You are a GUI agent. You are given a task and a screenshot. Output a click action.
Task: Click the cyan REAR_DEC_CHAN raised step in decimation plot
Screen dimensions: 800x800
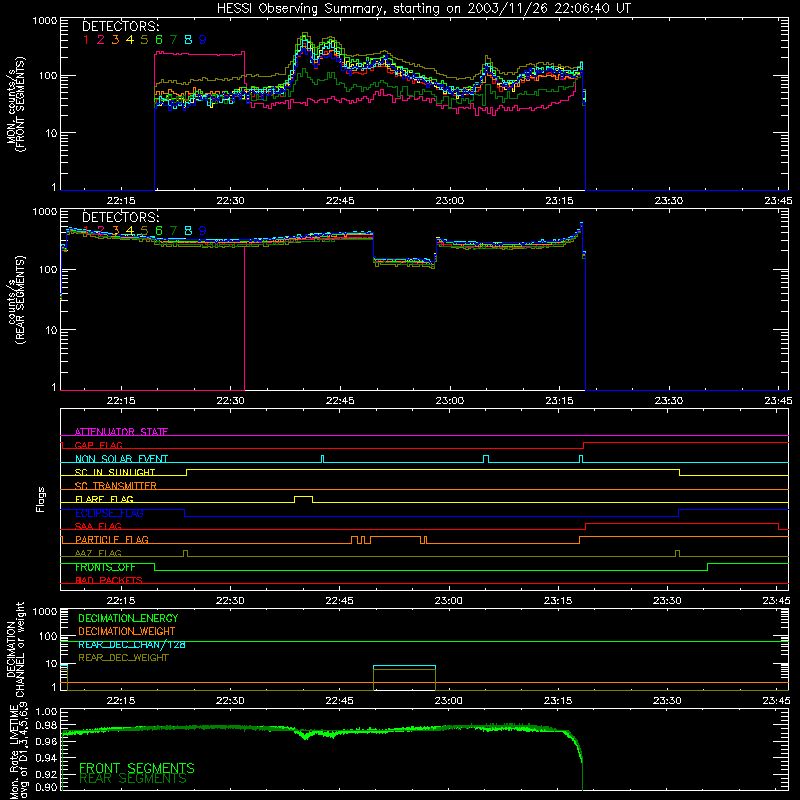pos(404,666)
